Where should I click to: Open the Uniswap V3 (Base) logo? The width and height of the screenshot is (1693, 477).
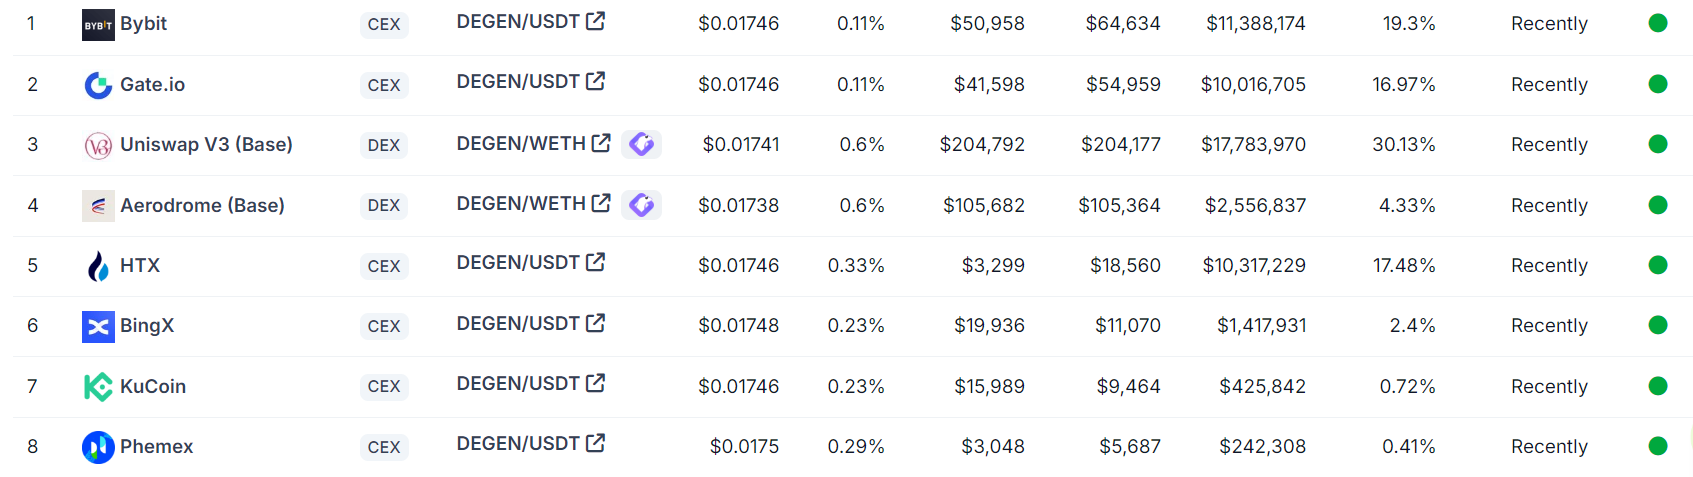pos(98,146)
